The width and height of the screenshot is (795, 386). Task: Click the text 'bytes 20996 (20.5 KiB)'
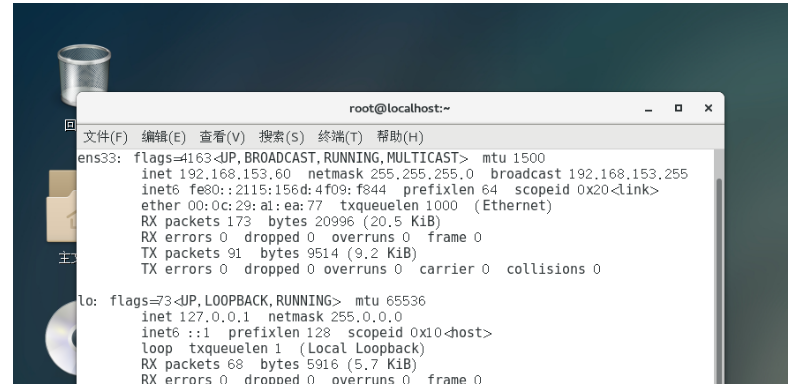354,222
